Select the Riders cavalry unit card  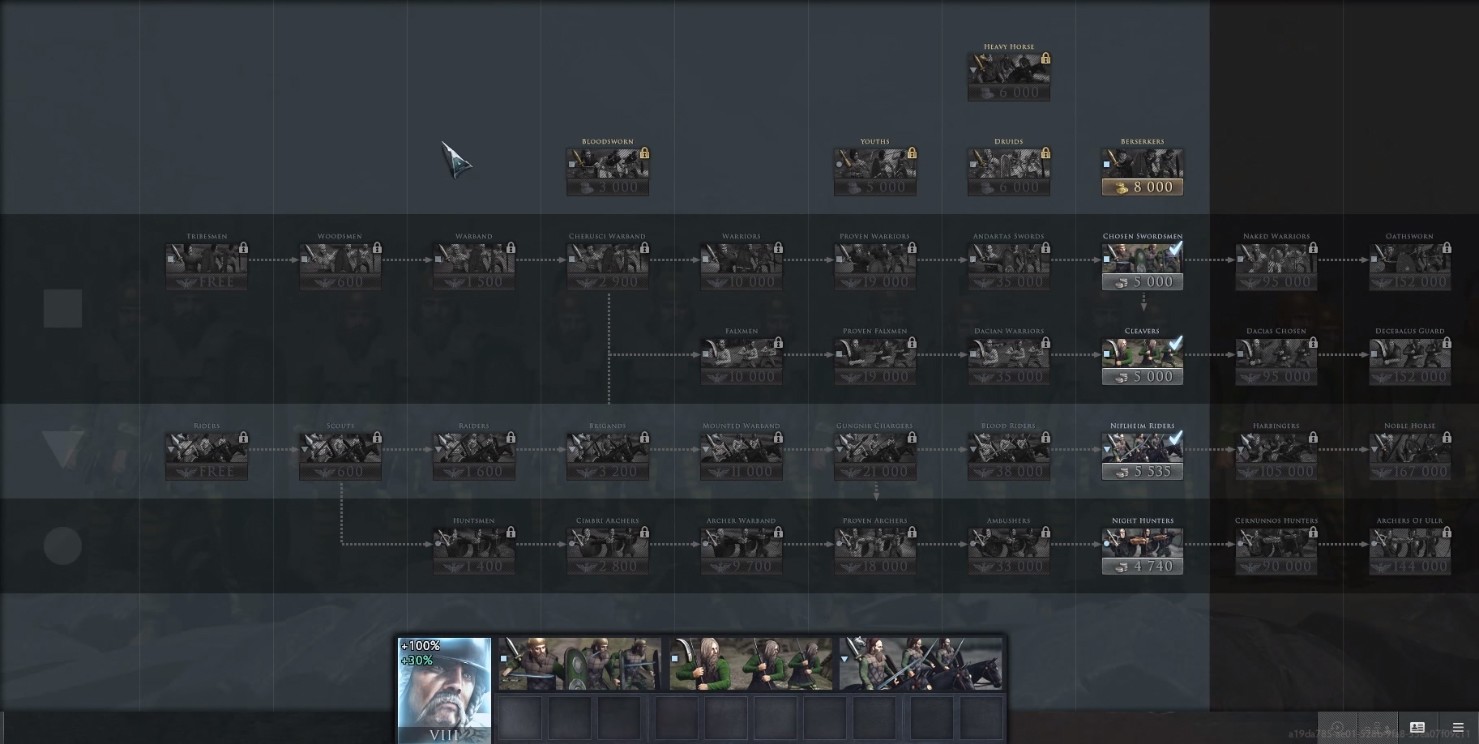(207, 456)
